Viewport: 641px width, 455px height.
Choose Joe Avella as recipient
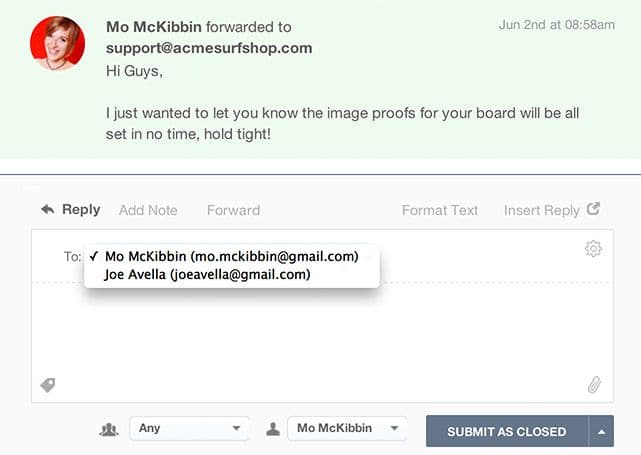coord(207,274)
